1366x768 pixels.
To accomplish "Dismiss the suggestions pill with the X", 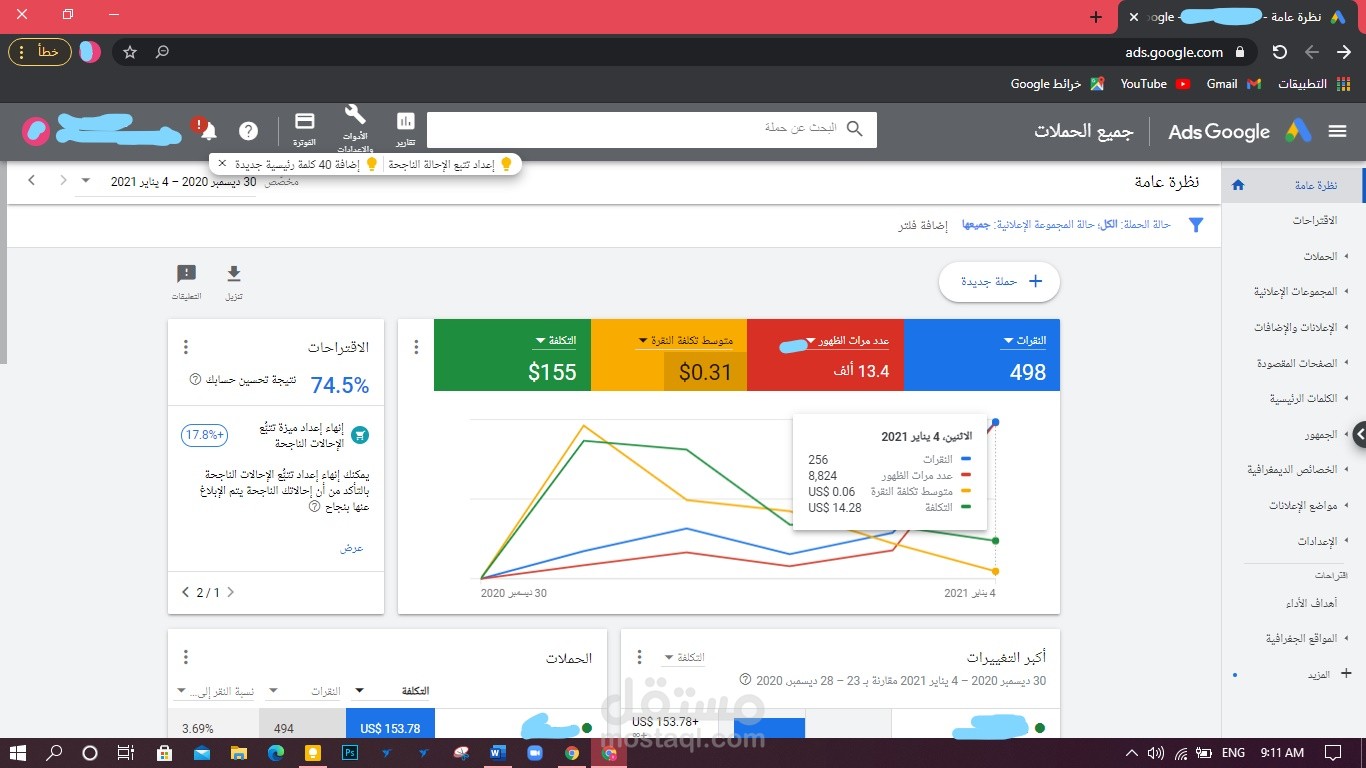I will point(222,163).
